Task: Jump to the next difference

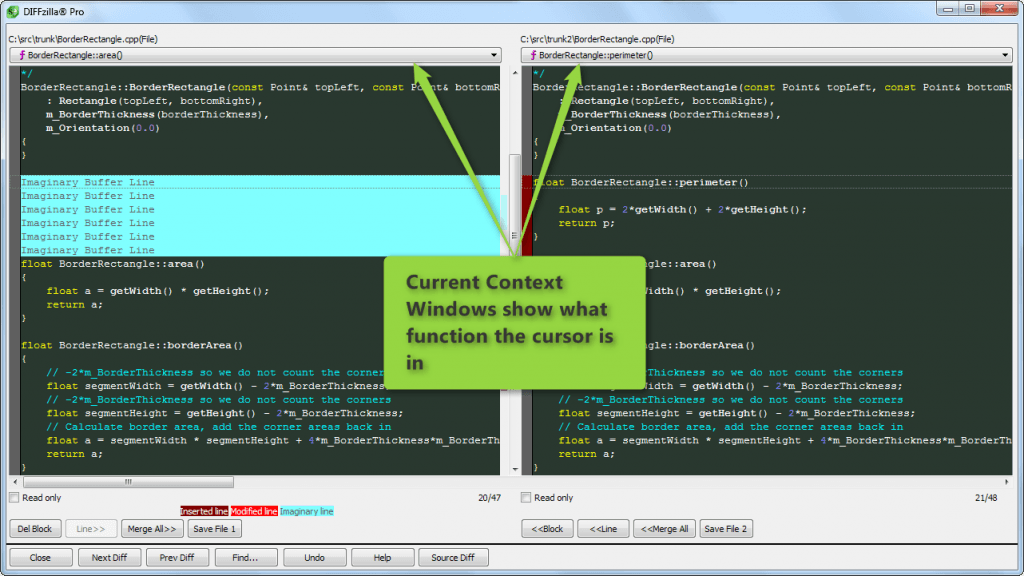Action: click(109, 557)
